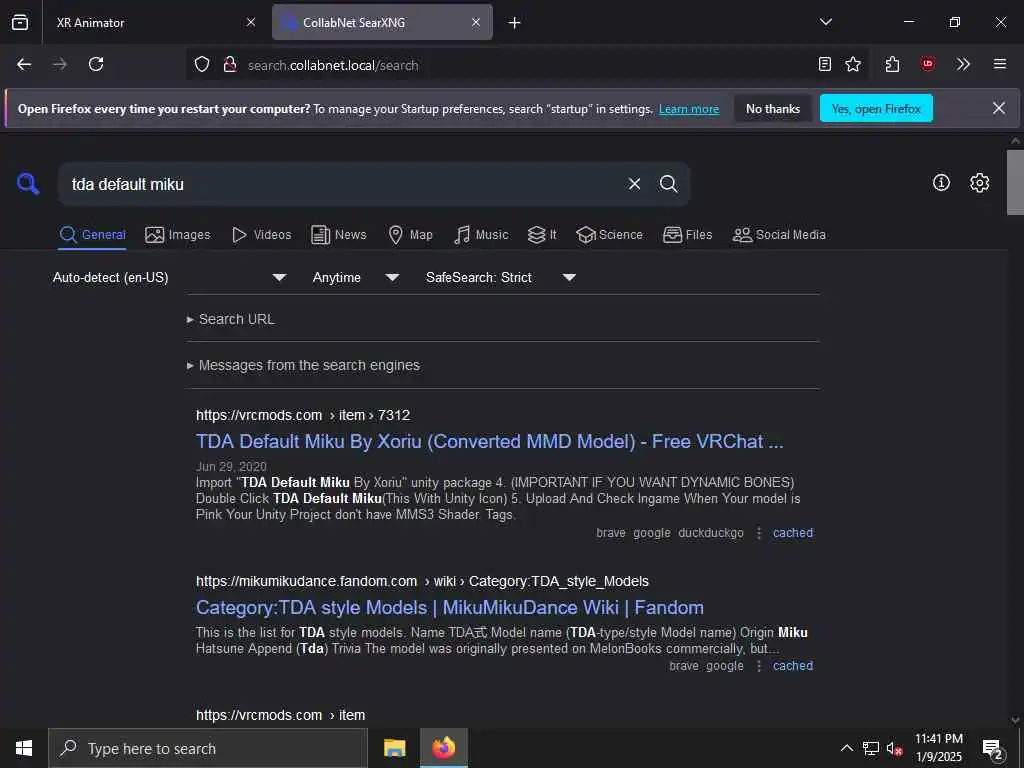Open the News search category
Viewport: 1024px width, 768px height.
coord(339,235)
